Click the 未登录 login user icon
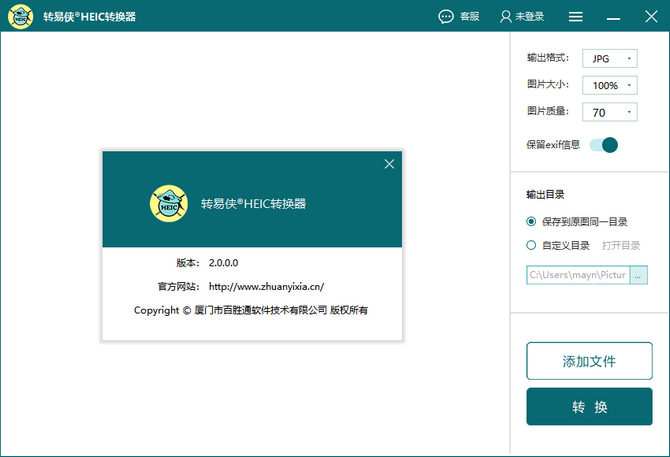Viewport: 670px width, 457px height. click(506, 17)
